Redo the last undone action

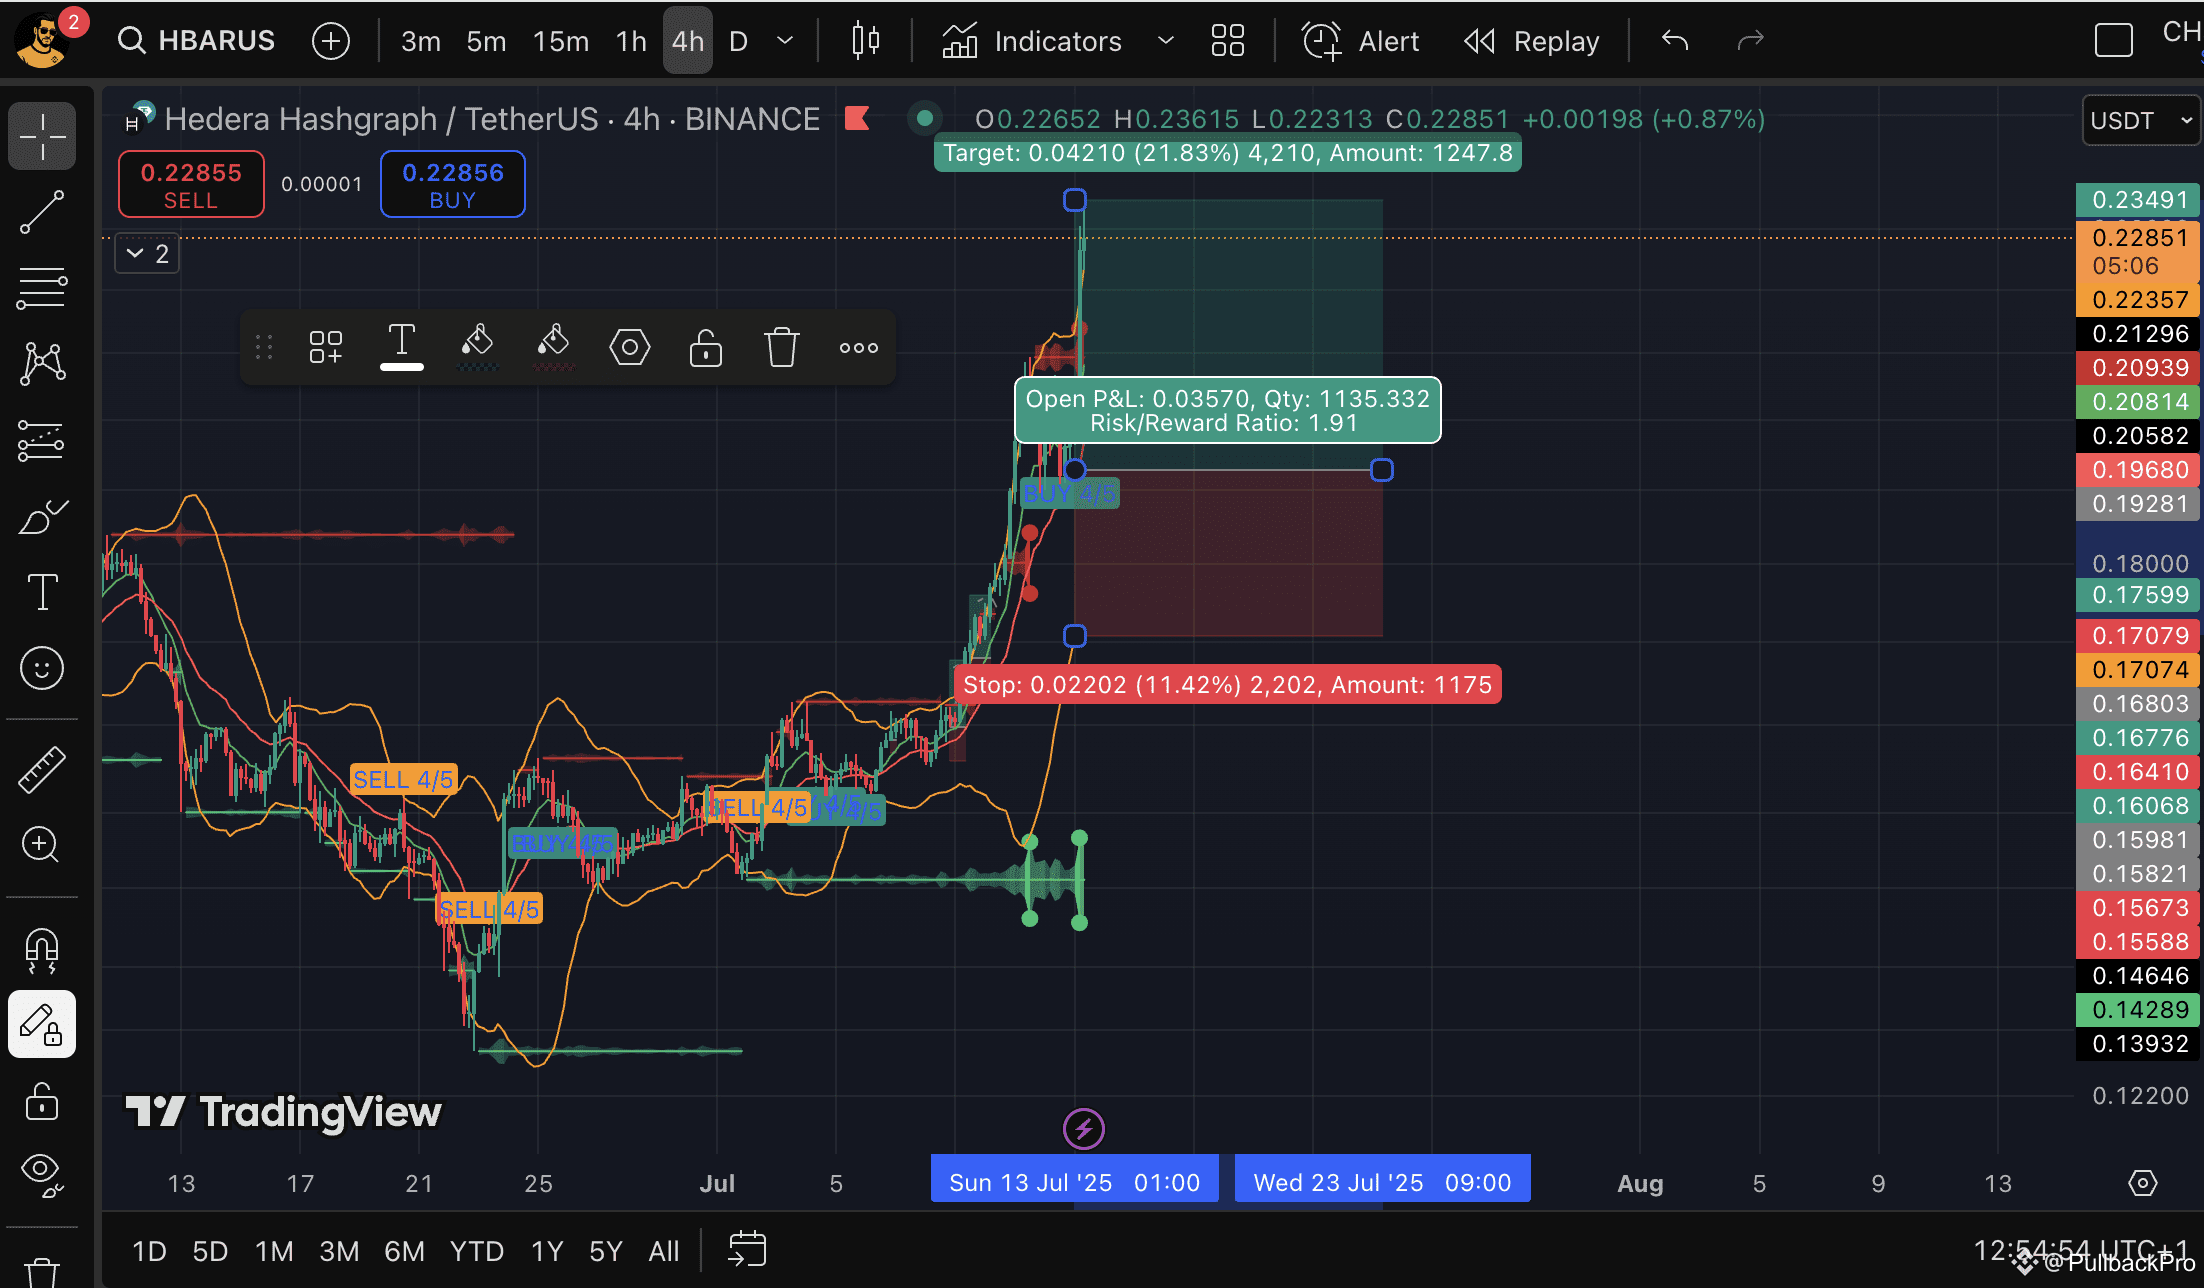1750,41
